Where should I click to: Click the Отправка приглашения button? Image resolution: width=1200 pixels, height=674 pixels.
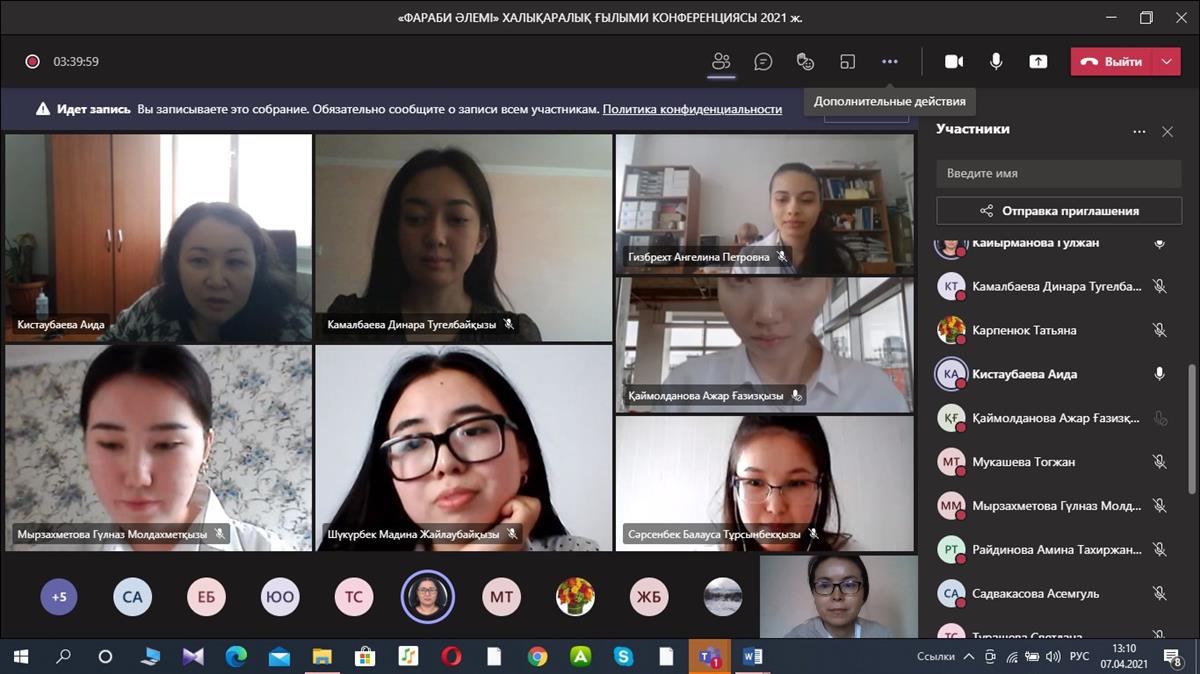[1058, 211]
